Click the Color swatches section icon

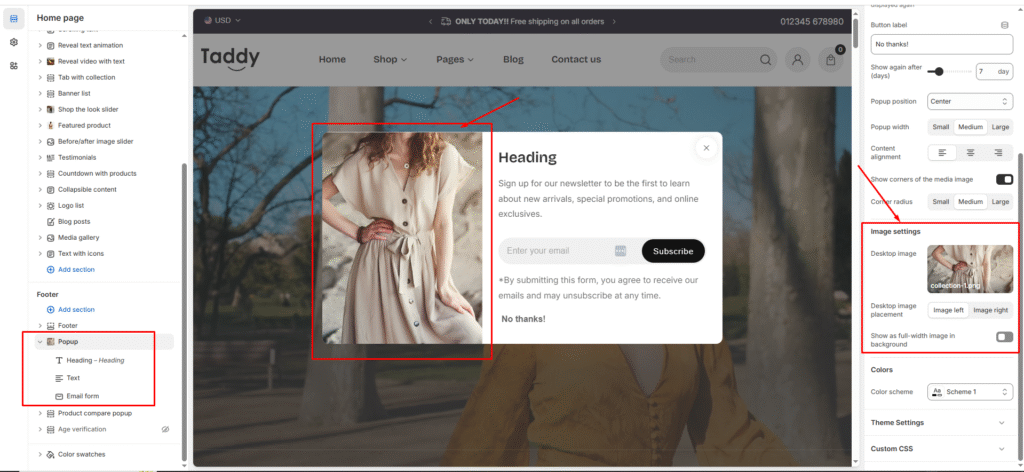tap(50, 454)
